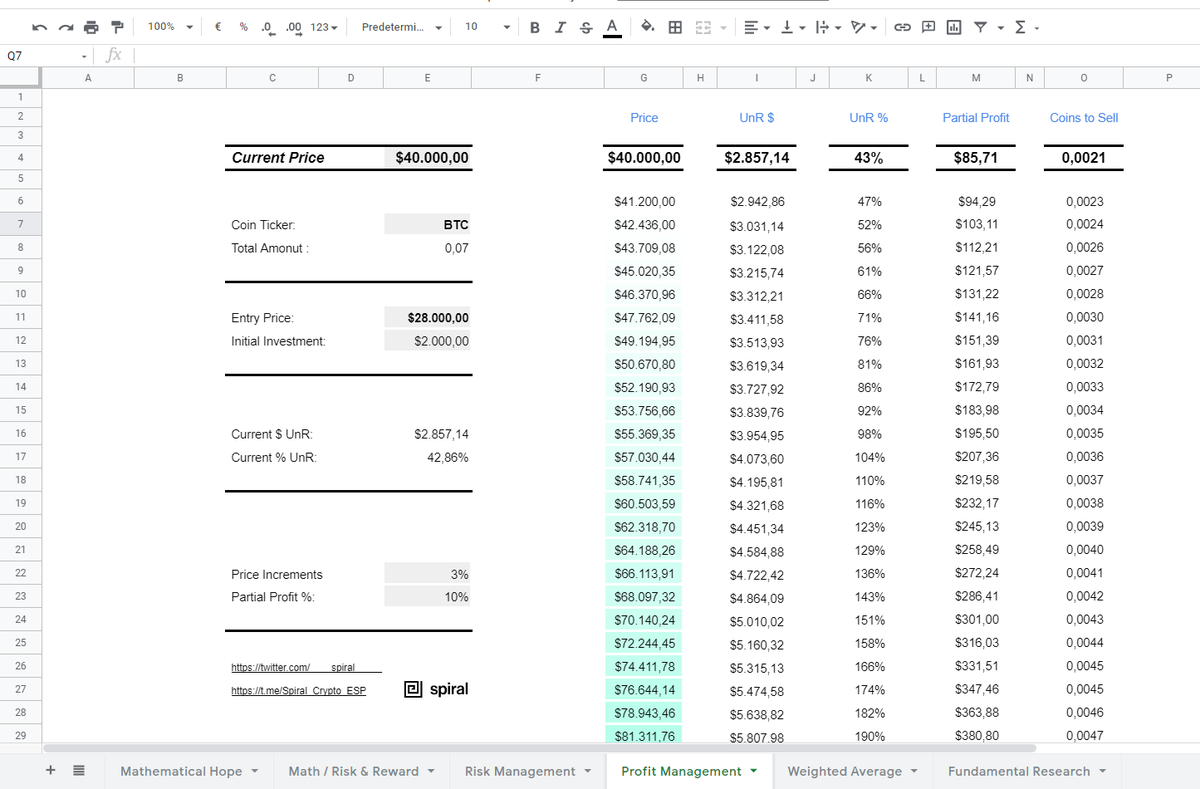The width and height of the screenshot is (1200, 789).
Task: Insert a comment
Action: (927, 27)
